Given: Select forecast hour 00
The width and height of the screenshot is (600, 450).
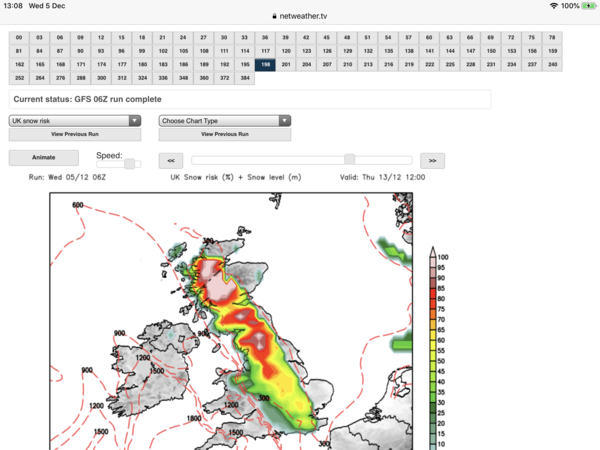Looking at the screenshot, I should (19, 37).
